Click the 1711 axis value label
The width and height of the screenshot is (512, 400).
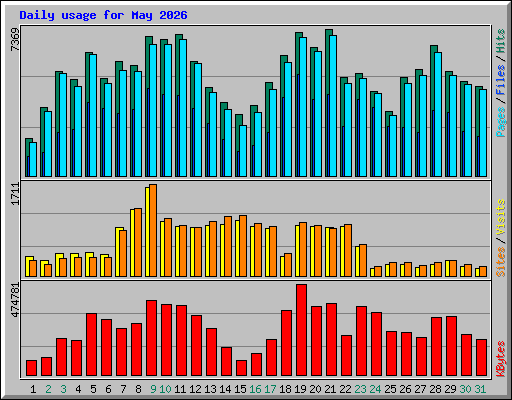point(15,194)
